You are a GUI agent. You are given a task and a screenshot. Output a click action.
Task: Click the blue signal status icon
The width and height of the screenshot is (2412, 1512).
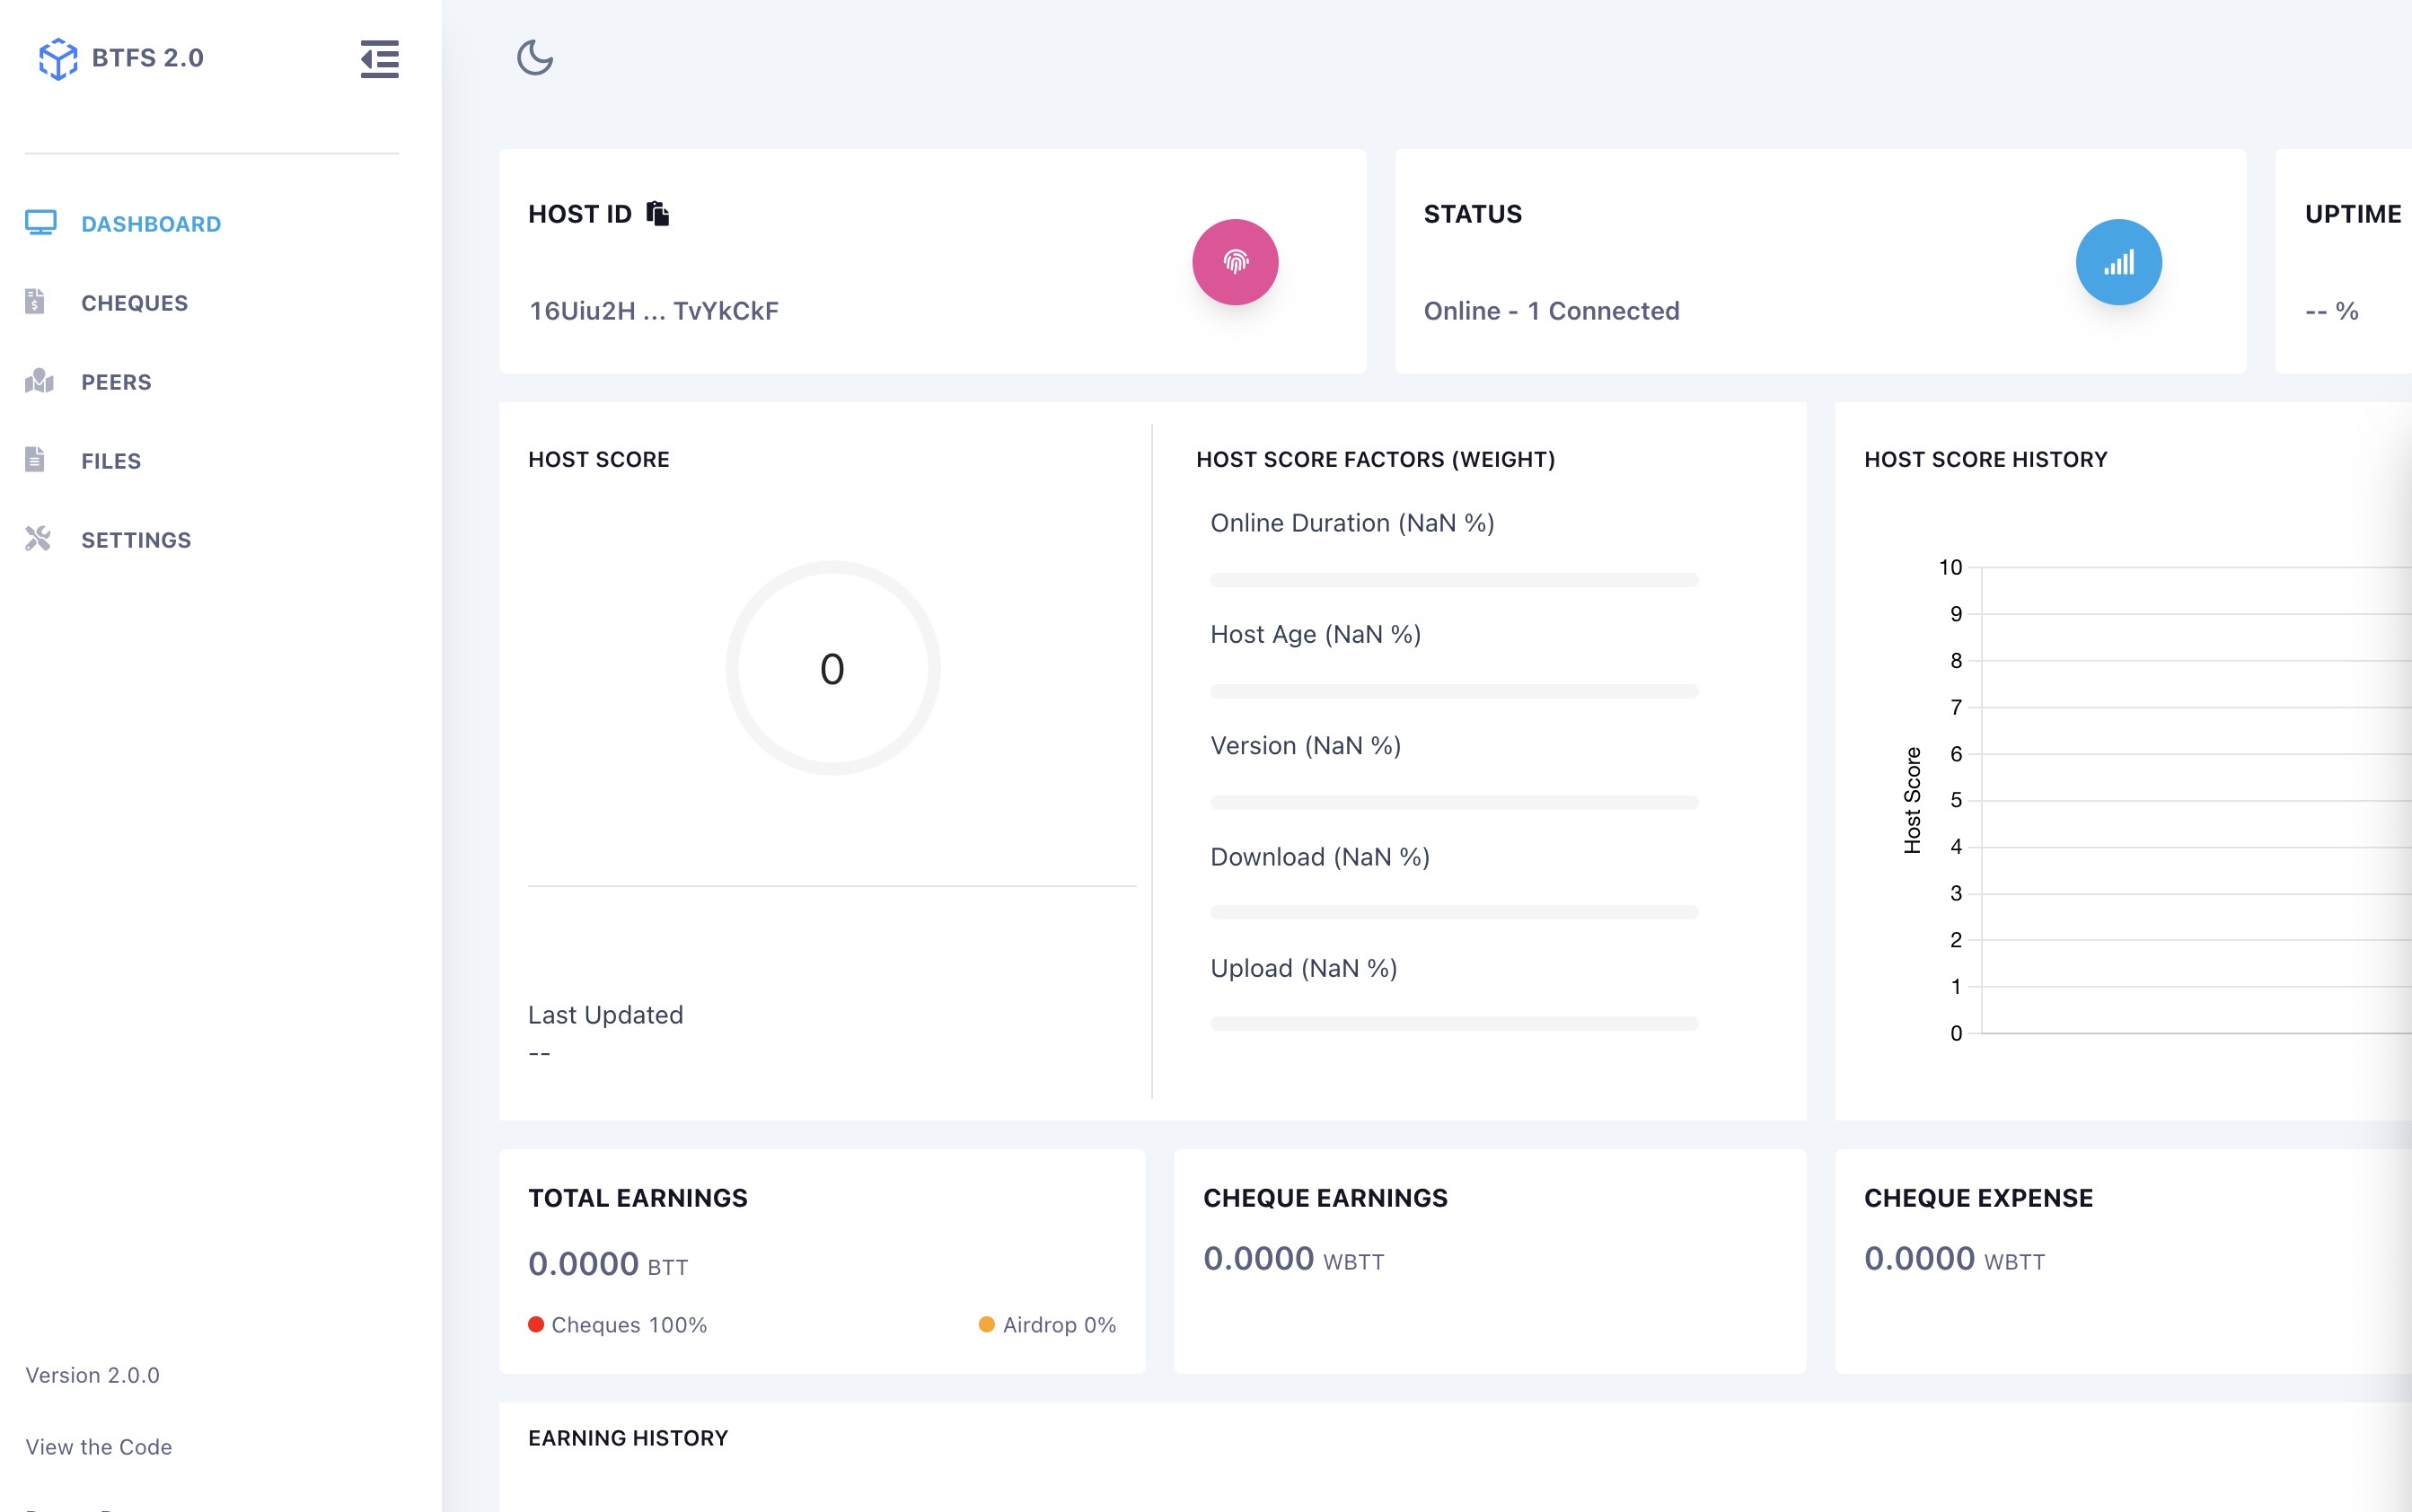pyautogui.click(x=2118, y=262)
